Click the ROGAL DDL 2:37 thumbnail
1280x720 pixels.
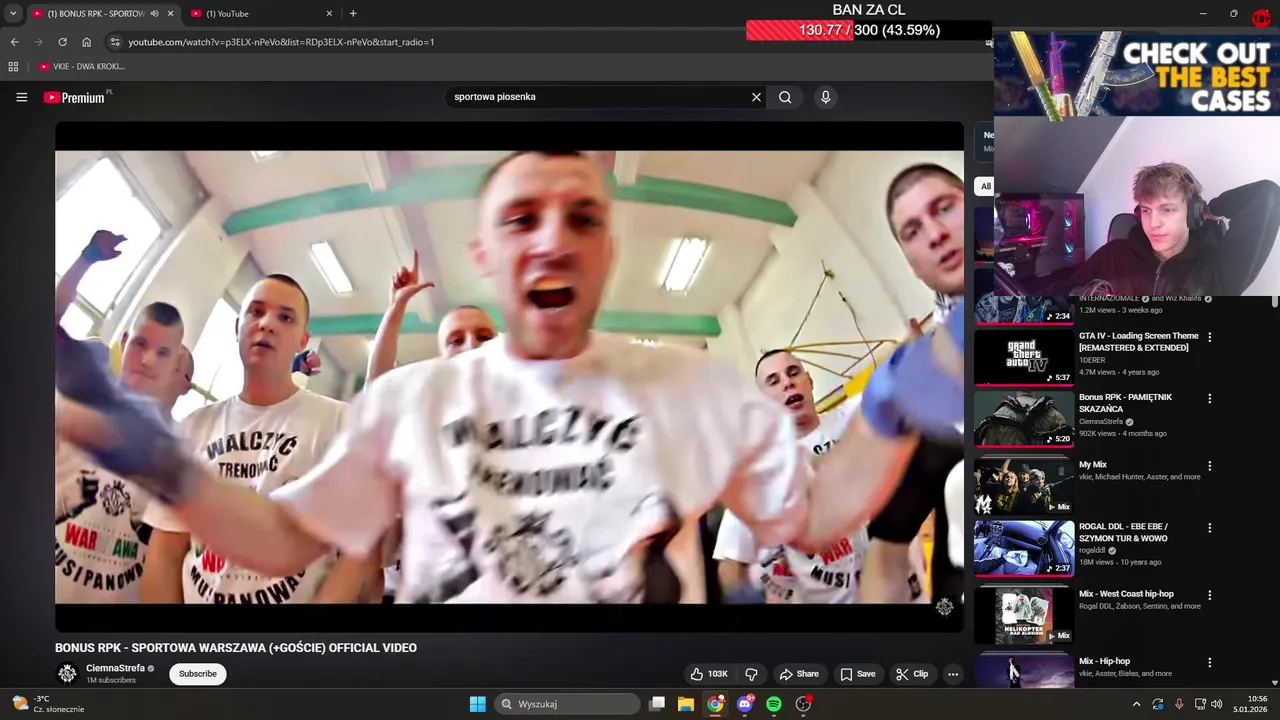pos(1024,548)
